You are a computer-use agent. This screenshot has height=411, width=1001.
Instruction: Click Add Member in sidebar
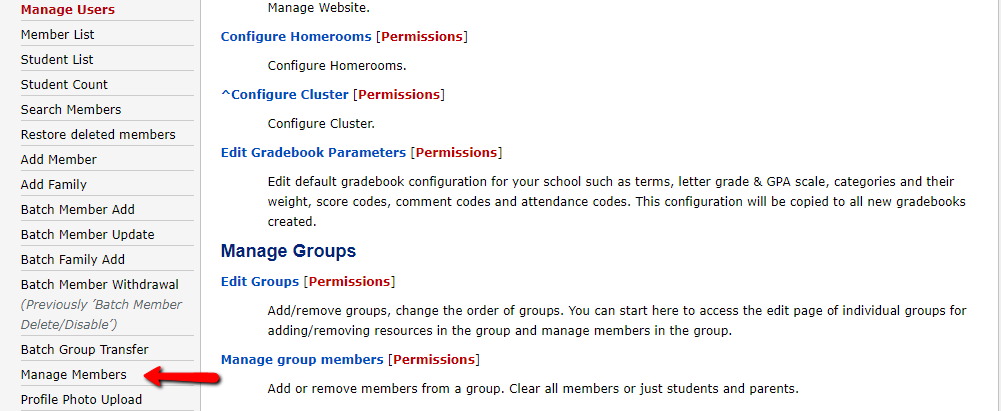59,159
